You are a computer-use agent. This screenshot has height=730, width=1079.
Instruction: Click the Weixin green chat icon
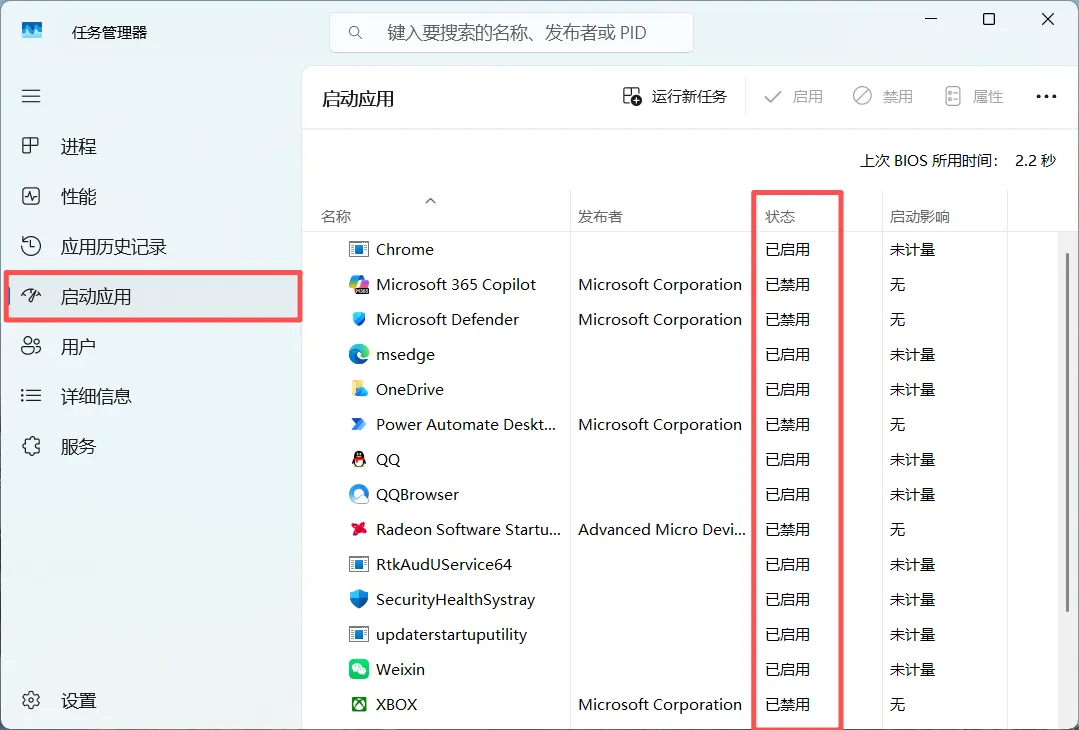[359, 669]
